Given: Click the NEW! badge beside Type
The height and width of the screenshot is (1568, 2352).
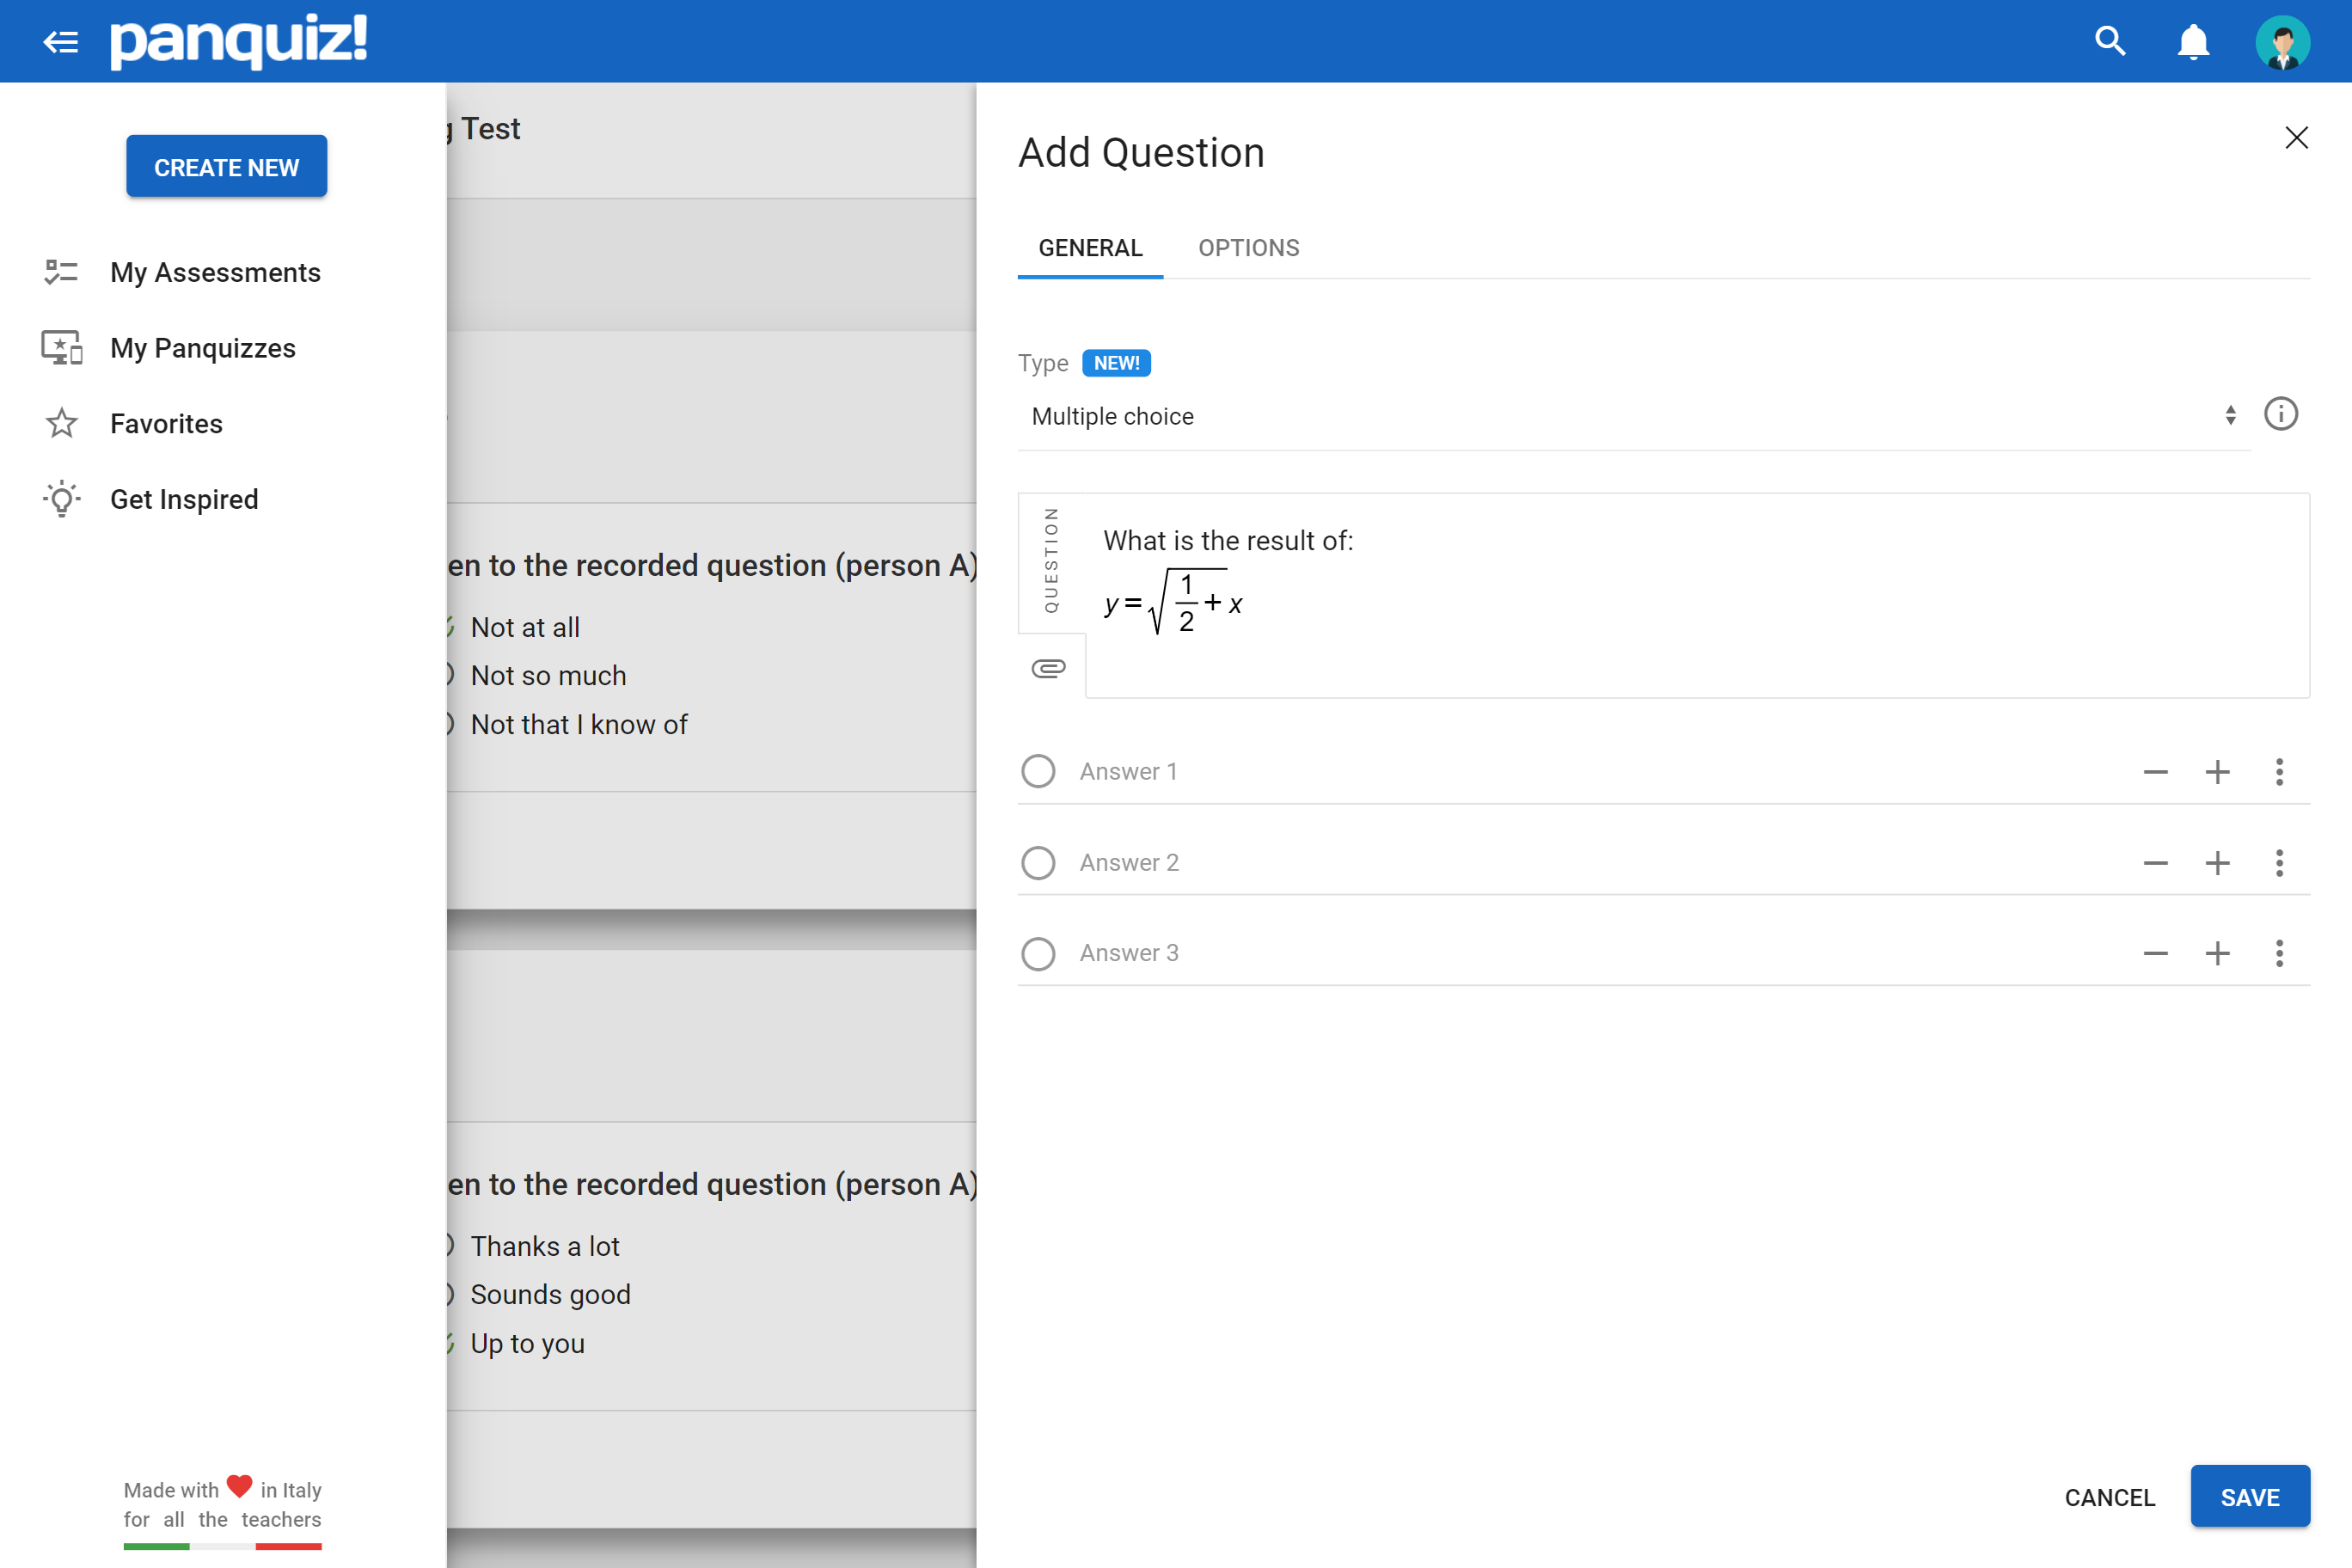Looking at the screenshot, I should point(1116,363).
